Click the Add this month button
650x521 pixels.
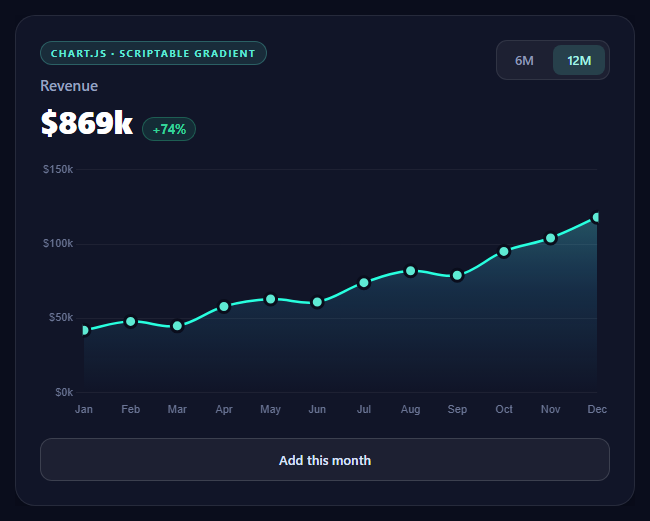click(x=325, y=460)
